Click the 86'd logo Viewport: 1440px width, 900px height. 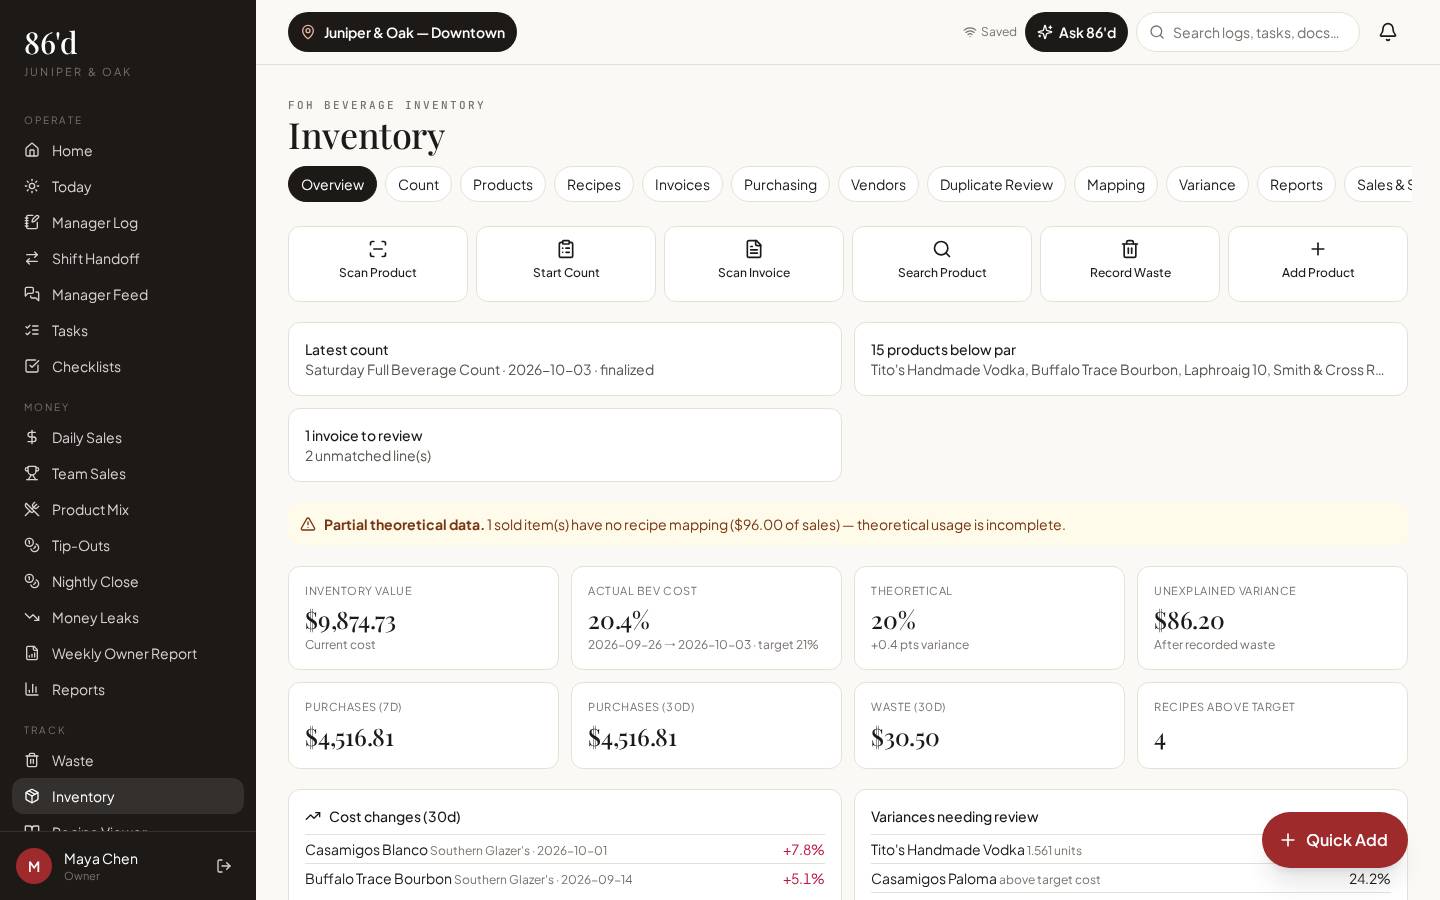pos(51,43)
